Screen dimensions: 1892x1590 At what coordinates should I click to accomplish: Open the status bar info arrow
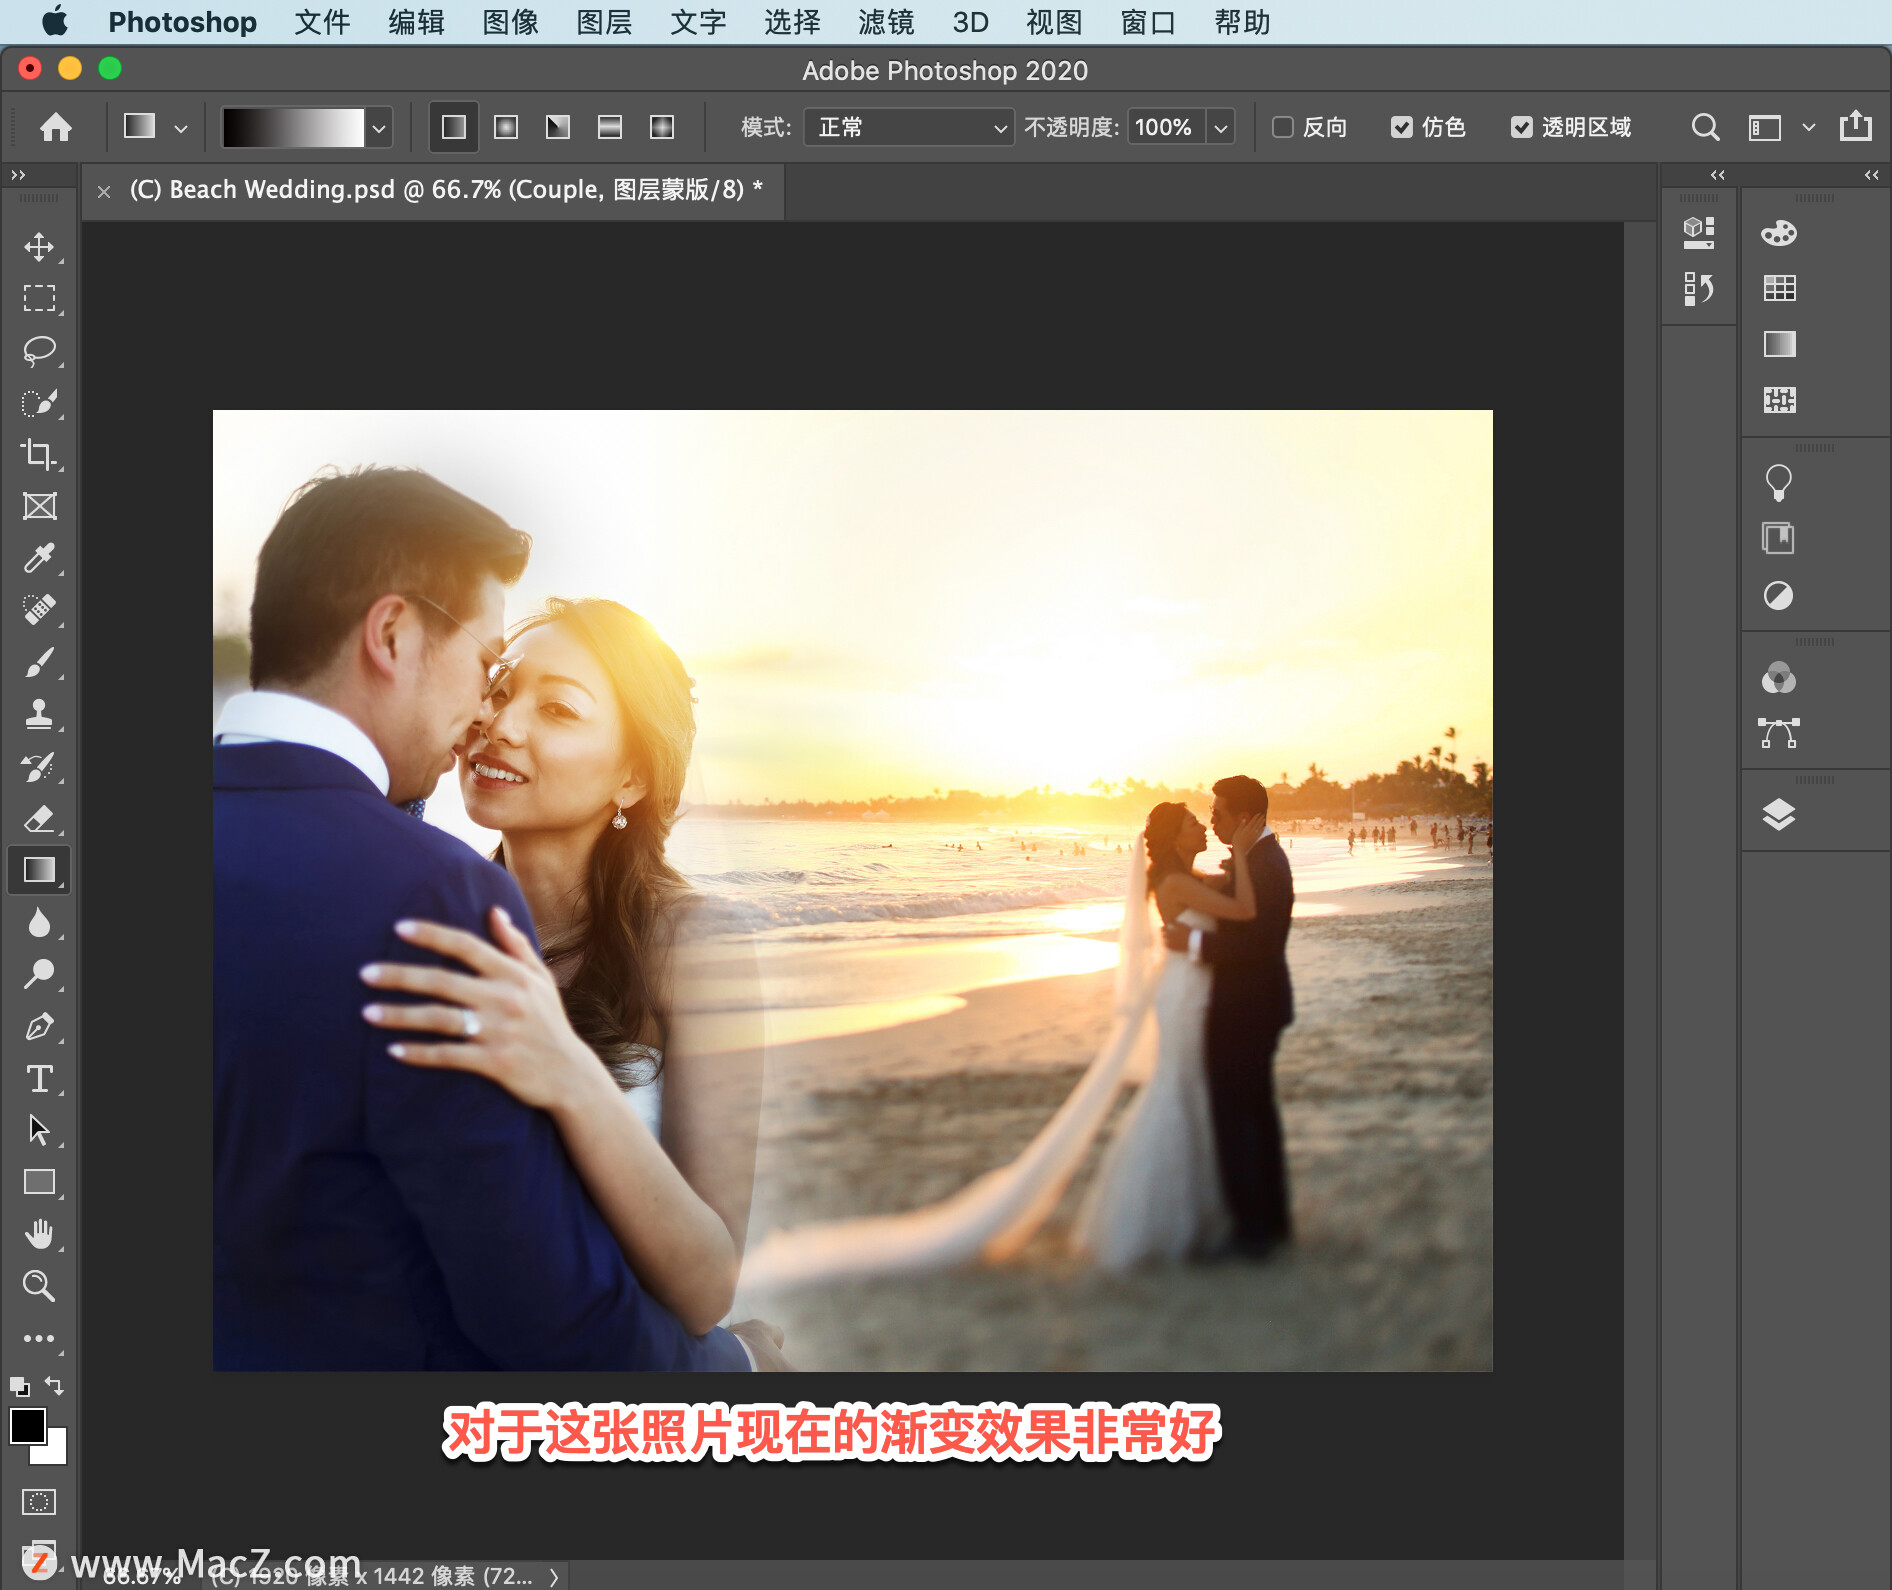(553, 1577)
